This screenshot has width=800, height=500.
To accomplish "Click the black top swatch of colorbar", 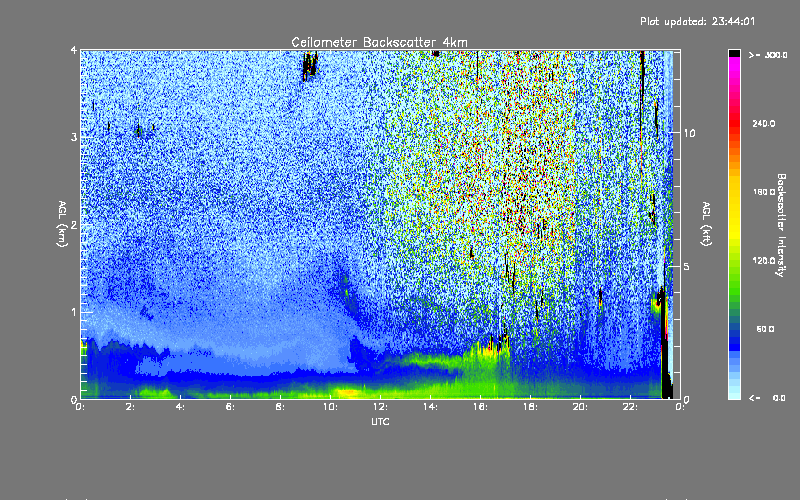I will (734, 53).
